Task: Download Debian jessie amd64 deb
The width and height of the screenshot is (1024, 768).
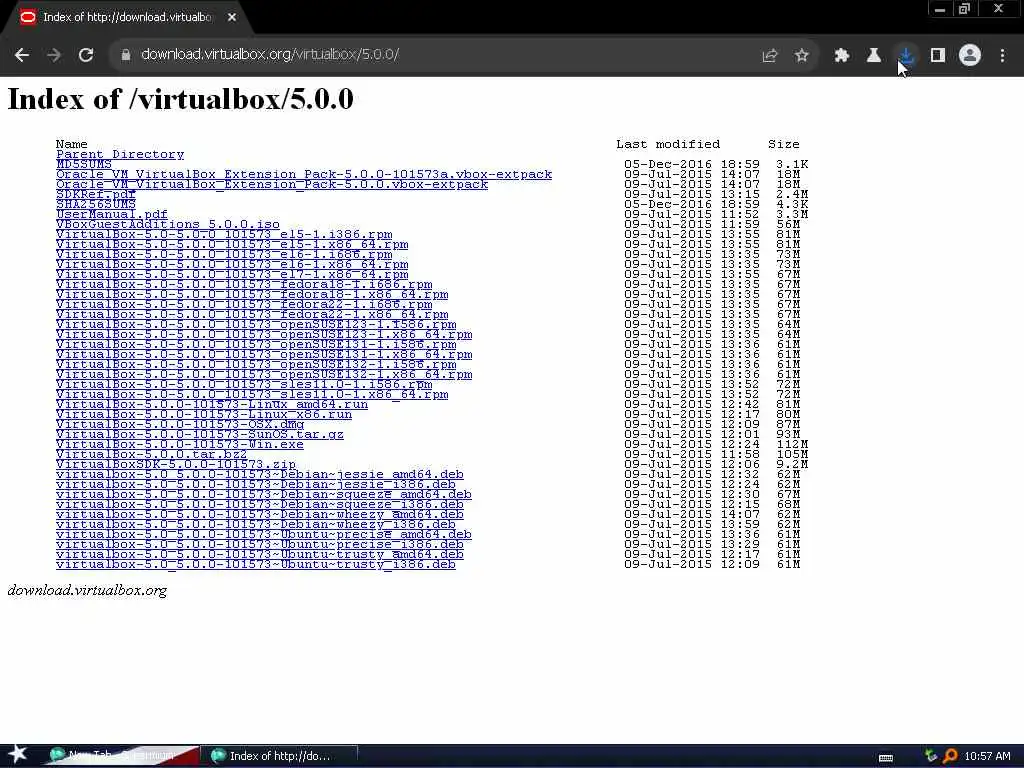Action: (260, 475)
